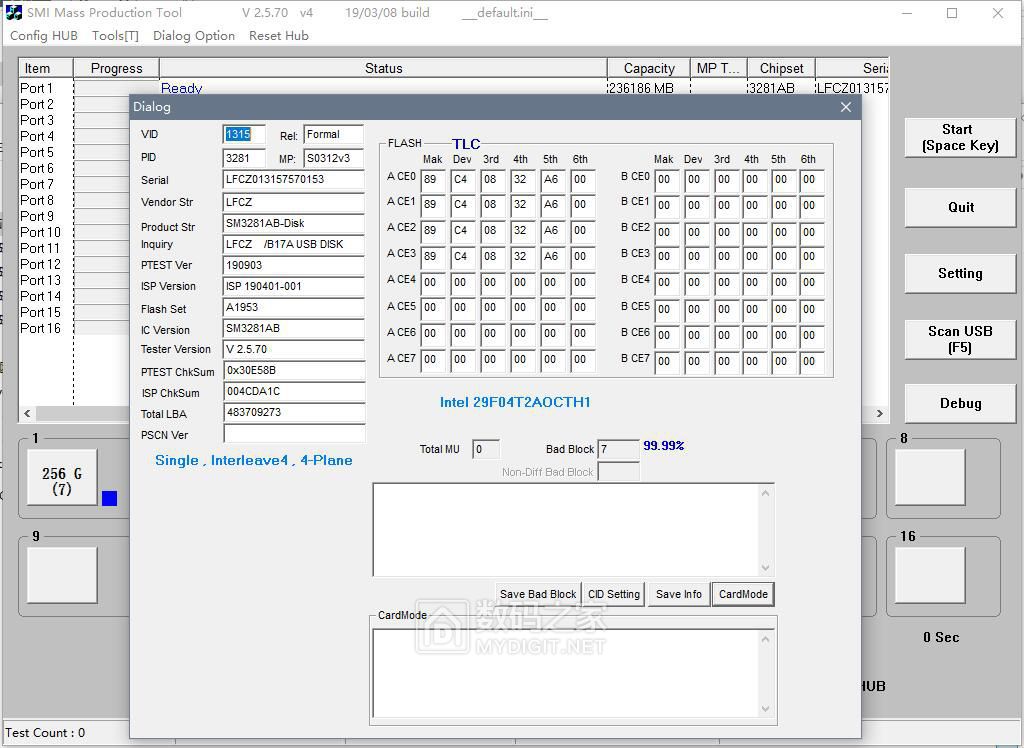Click the Flash Set field

pyautogui.click(x=293, y=307)
